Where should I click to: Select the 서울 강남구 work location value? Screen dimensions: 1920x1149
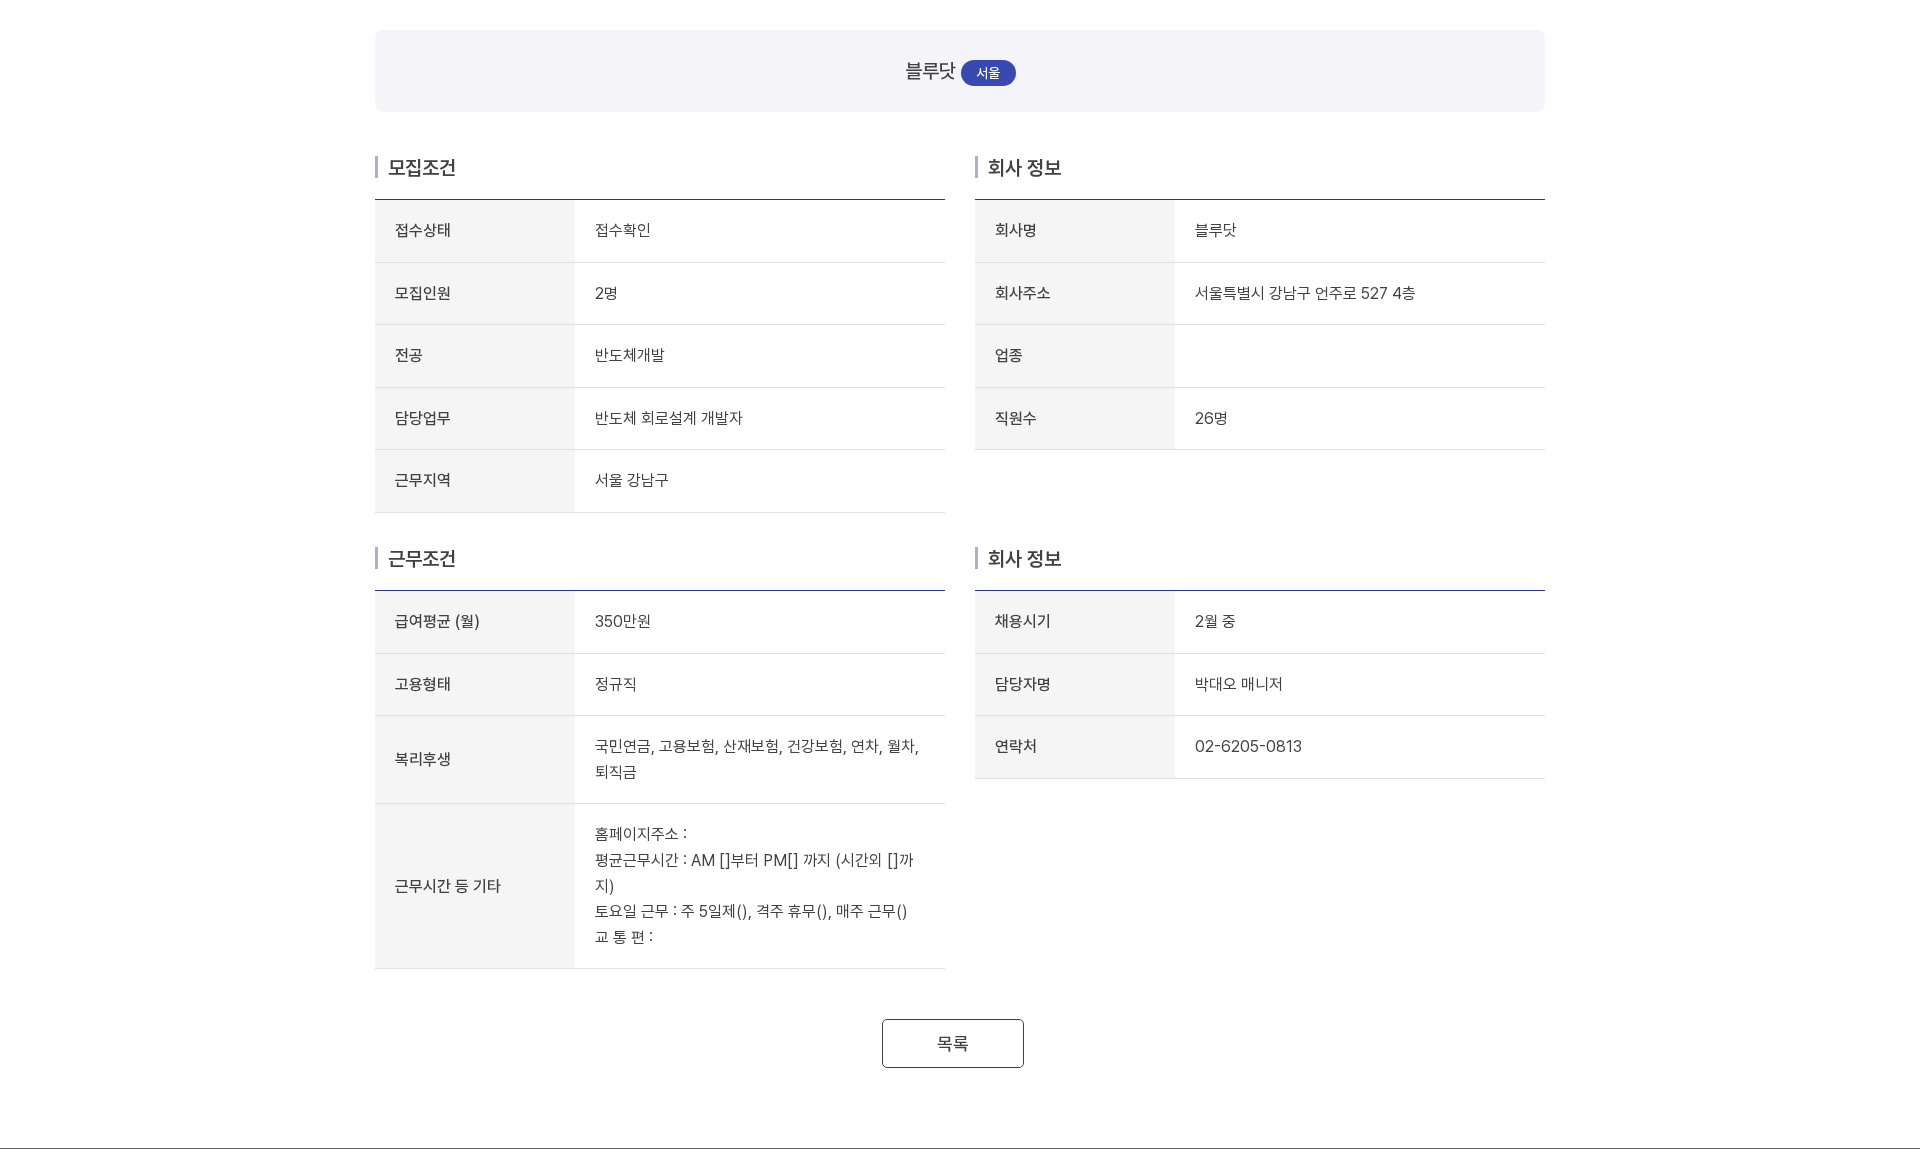(631, 480)
